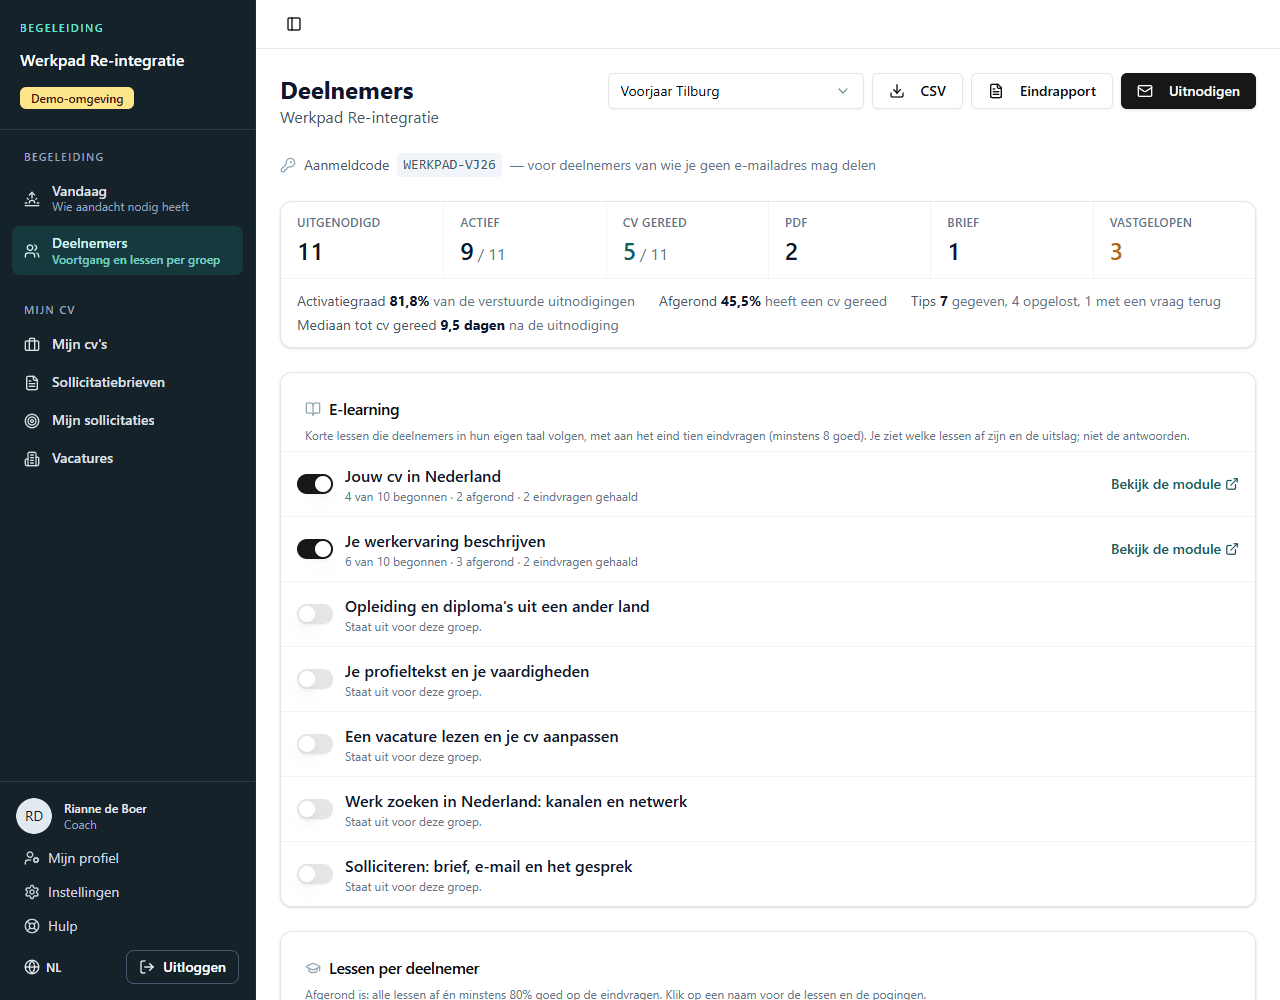Click the gear icon for Instellingen
The width and height of the screenshot is (1280, 1000).
(32, 892)
